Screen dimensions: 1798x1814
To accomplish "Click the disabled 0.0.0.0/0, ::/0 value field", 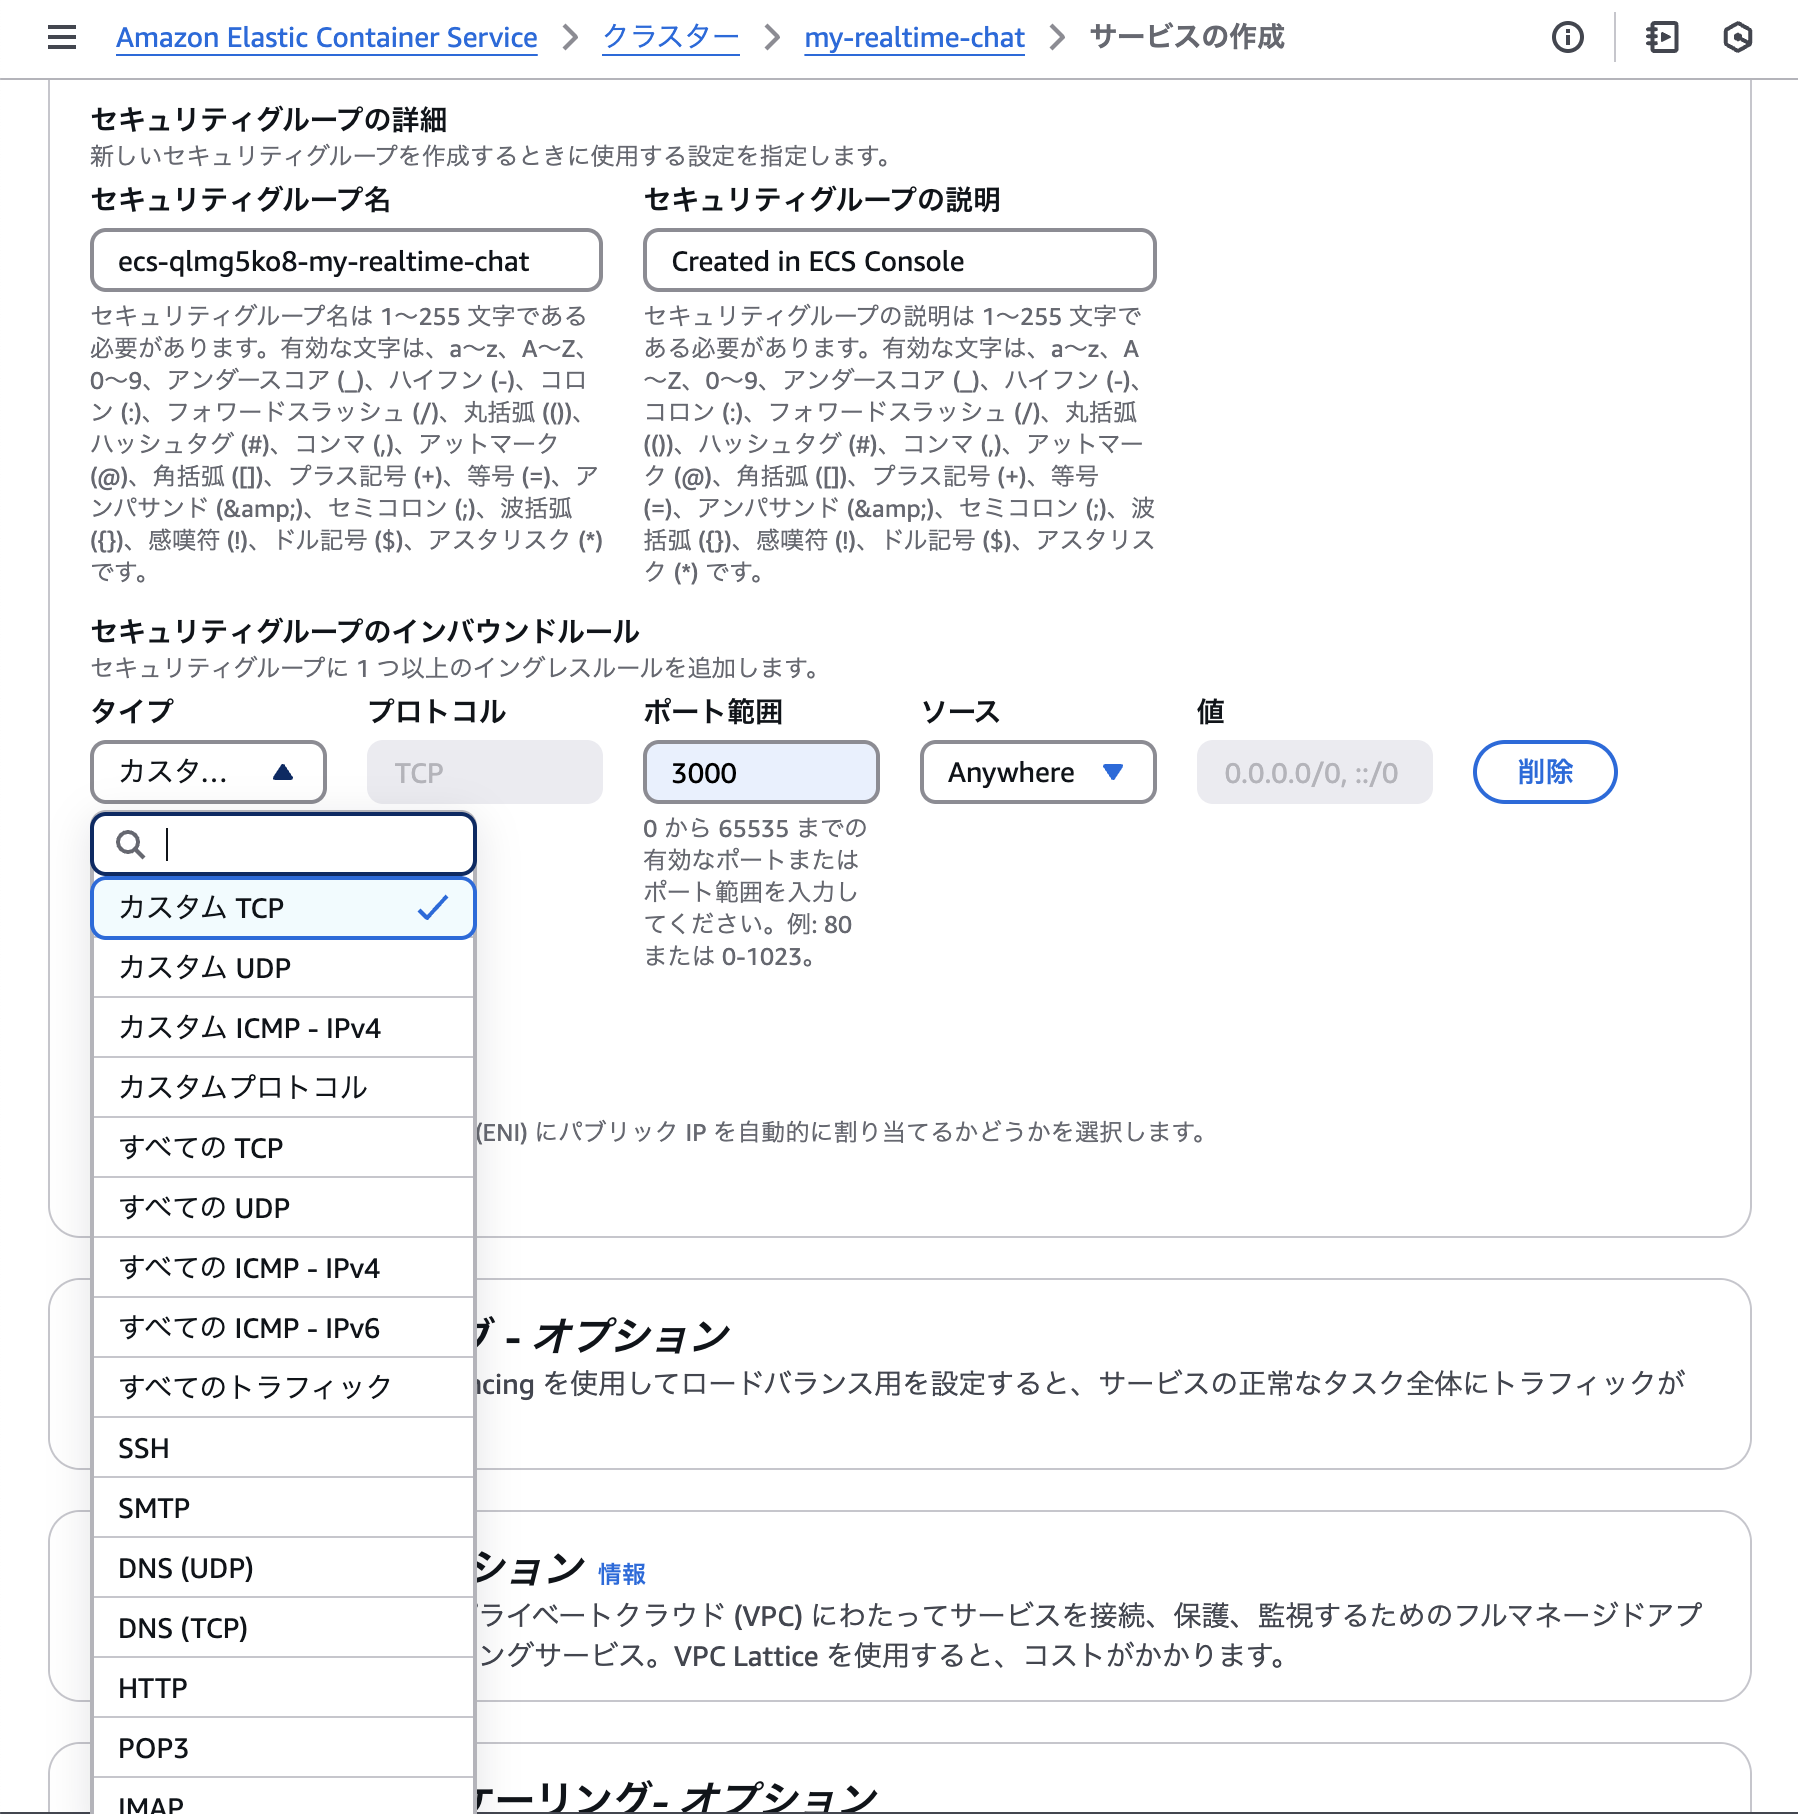I will (x=1314, y=772).
